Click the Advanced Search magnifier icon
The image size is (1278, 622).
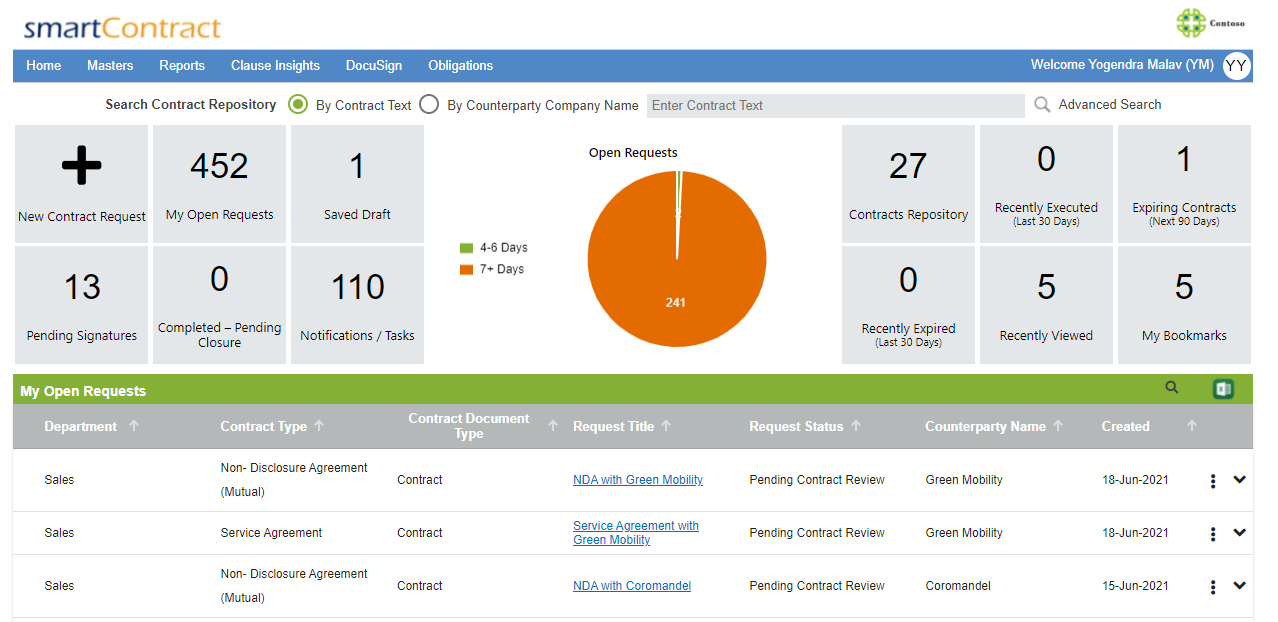tap(1042, 104)
